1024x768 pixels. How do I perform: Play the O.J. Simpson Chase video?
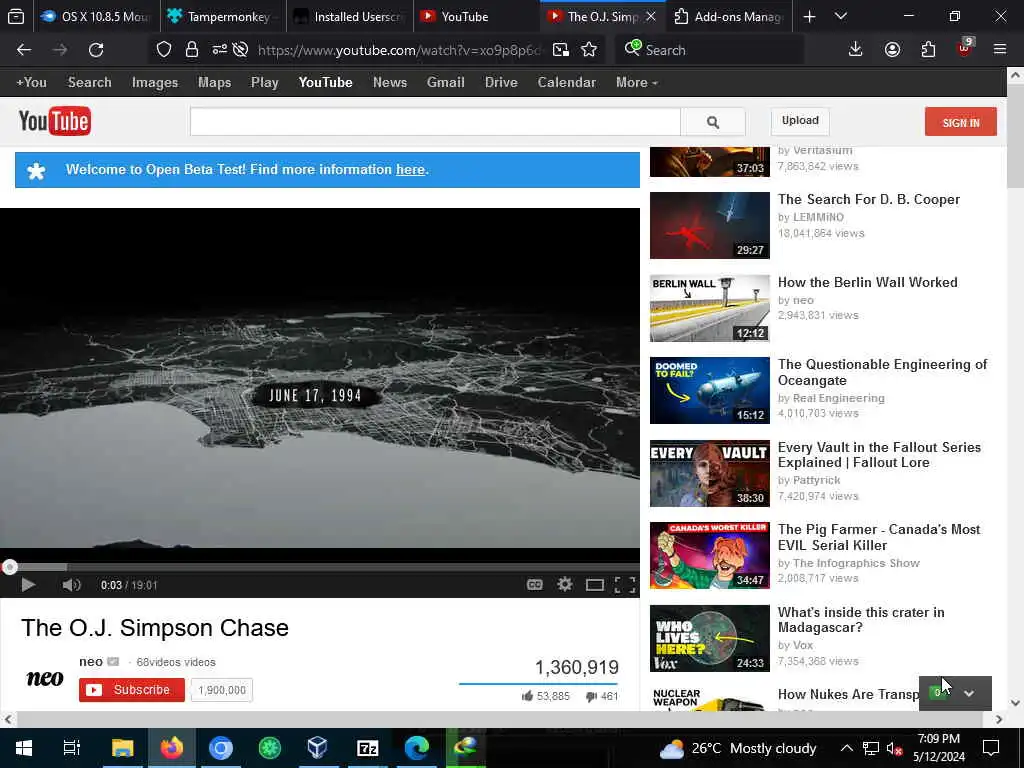pos(28,584)
